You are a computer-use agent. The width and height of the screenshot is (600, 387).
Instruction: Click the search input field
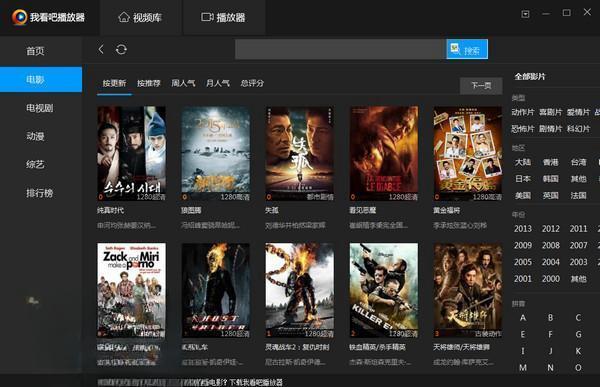tap(341, 49)
